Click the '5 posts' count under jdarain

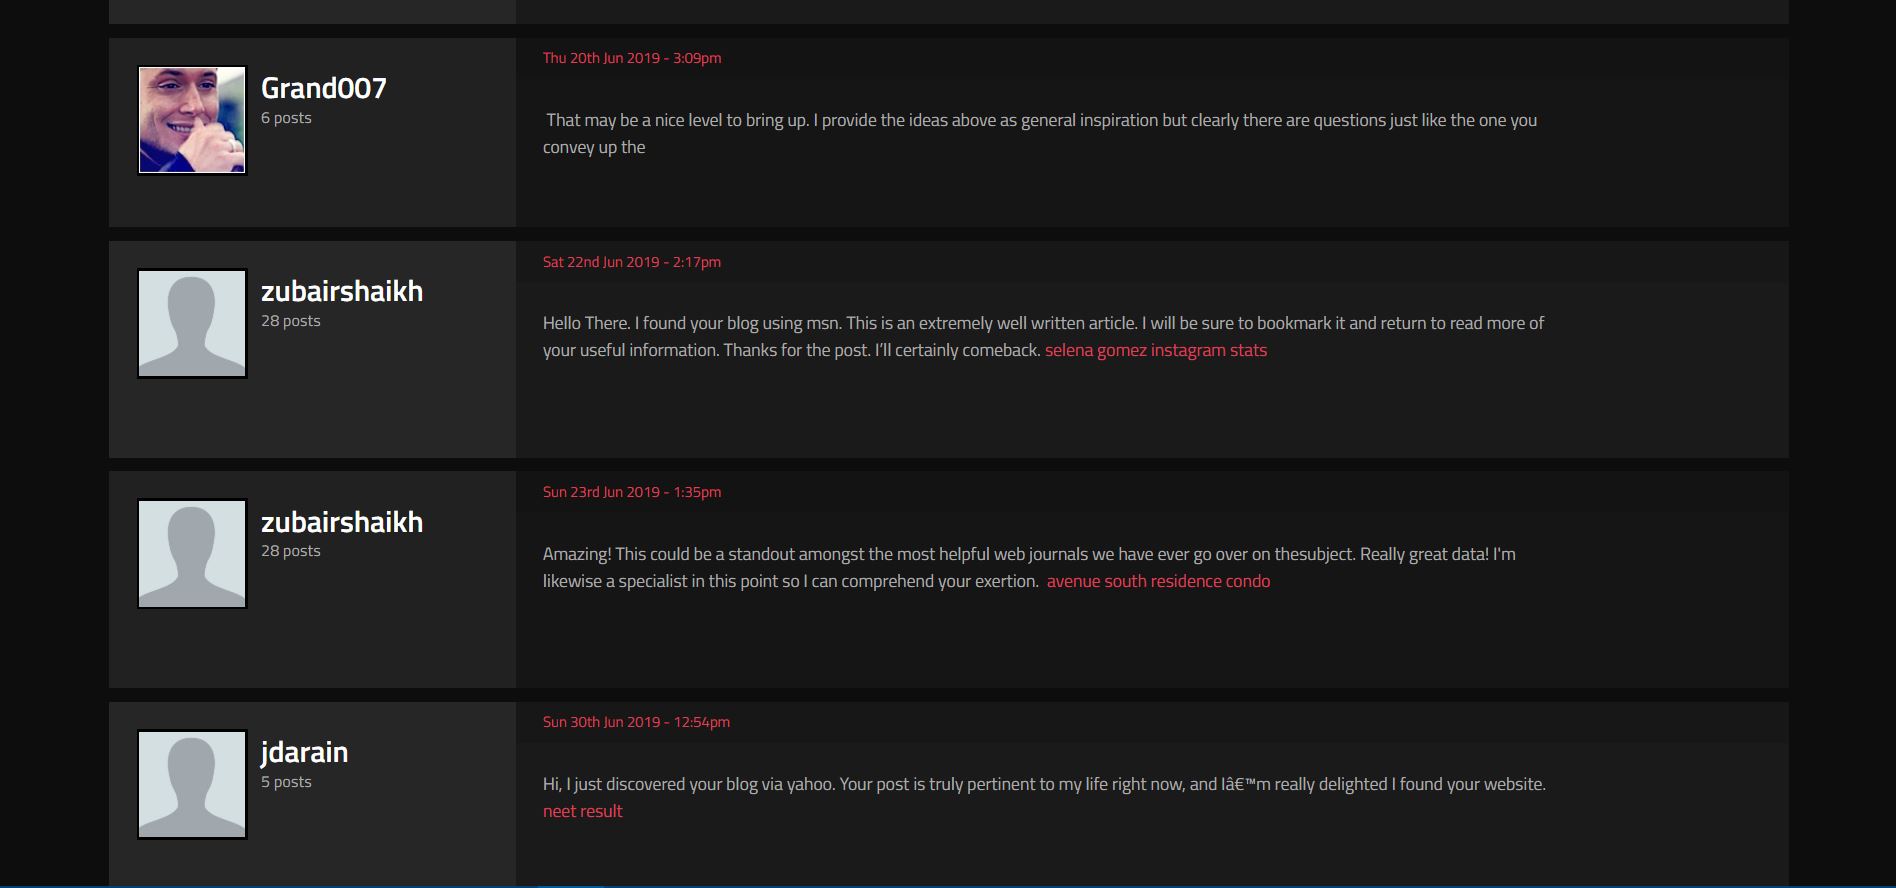(286, 782)
